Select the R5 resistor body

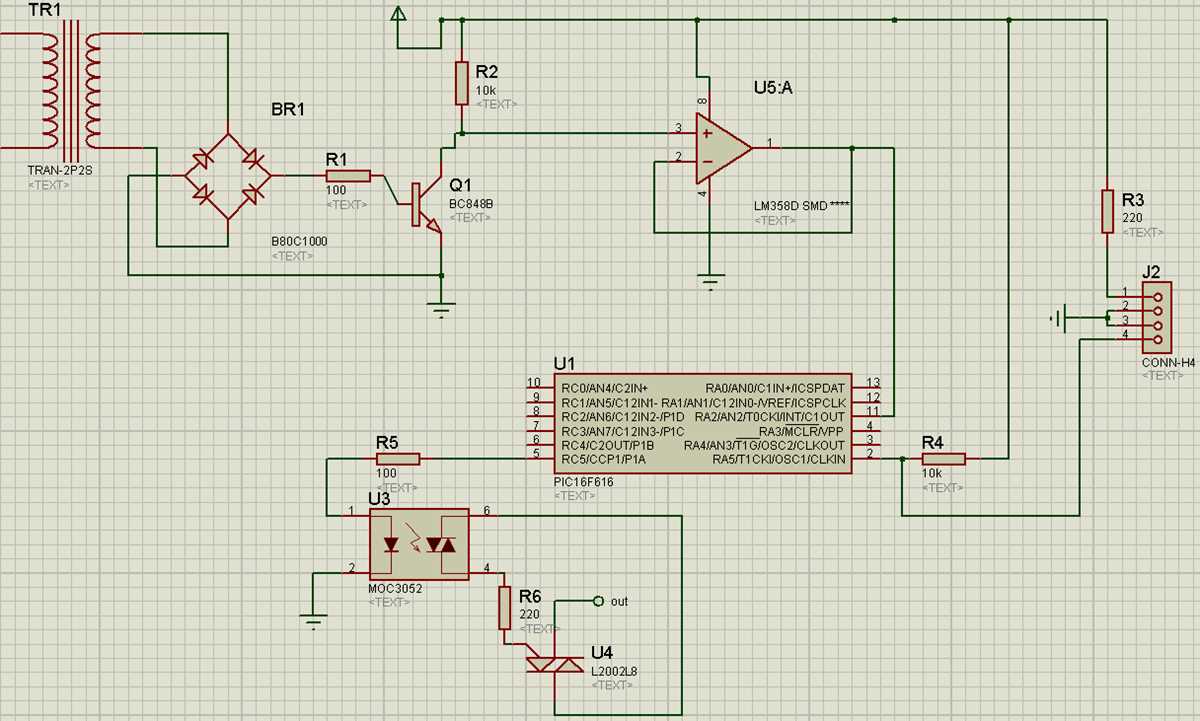coord(397,459)
